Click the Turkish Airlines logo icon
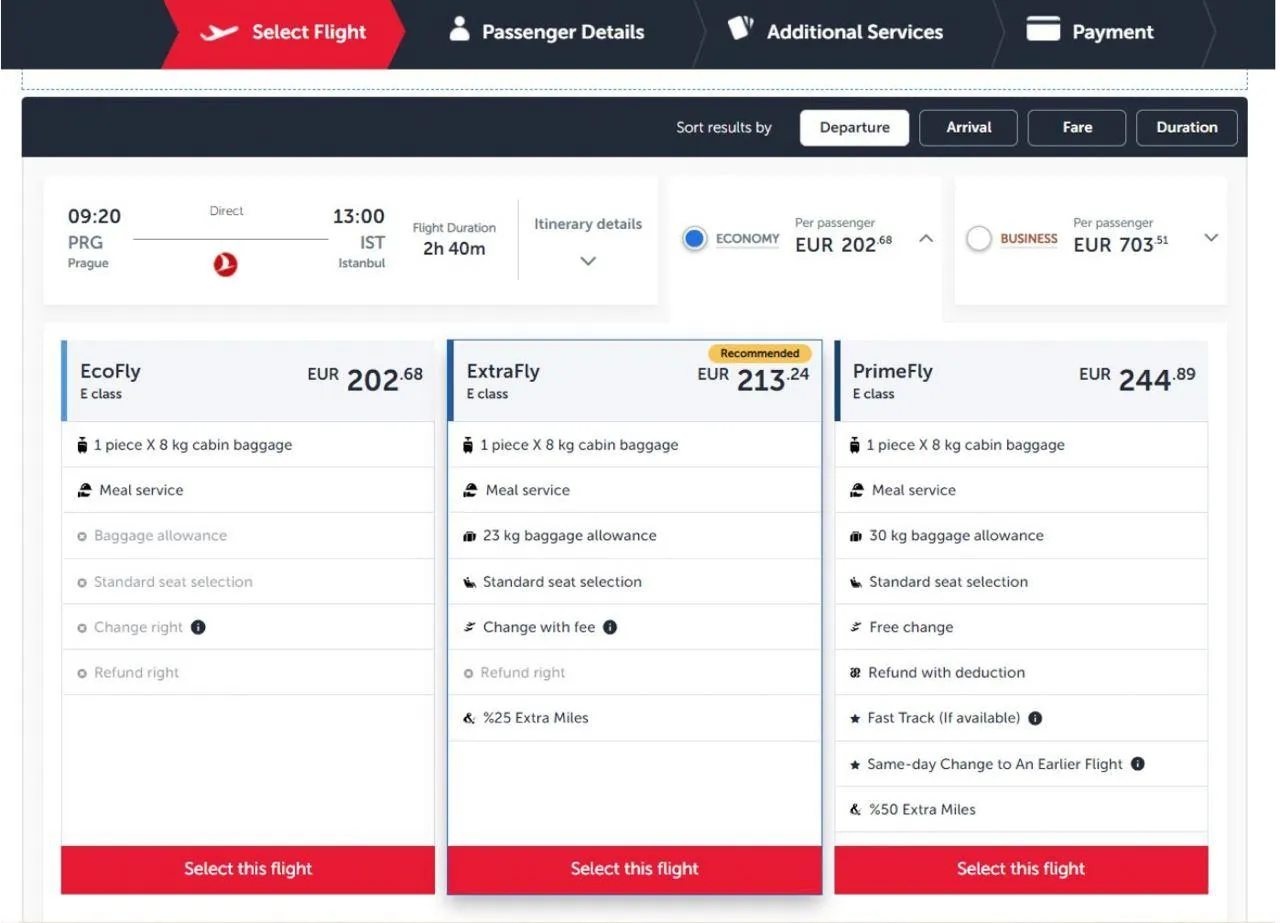Image resolution: width=1280 pixels, height=923 pixels. (226, 265)
